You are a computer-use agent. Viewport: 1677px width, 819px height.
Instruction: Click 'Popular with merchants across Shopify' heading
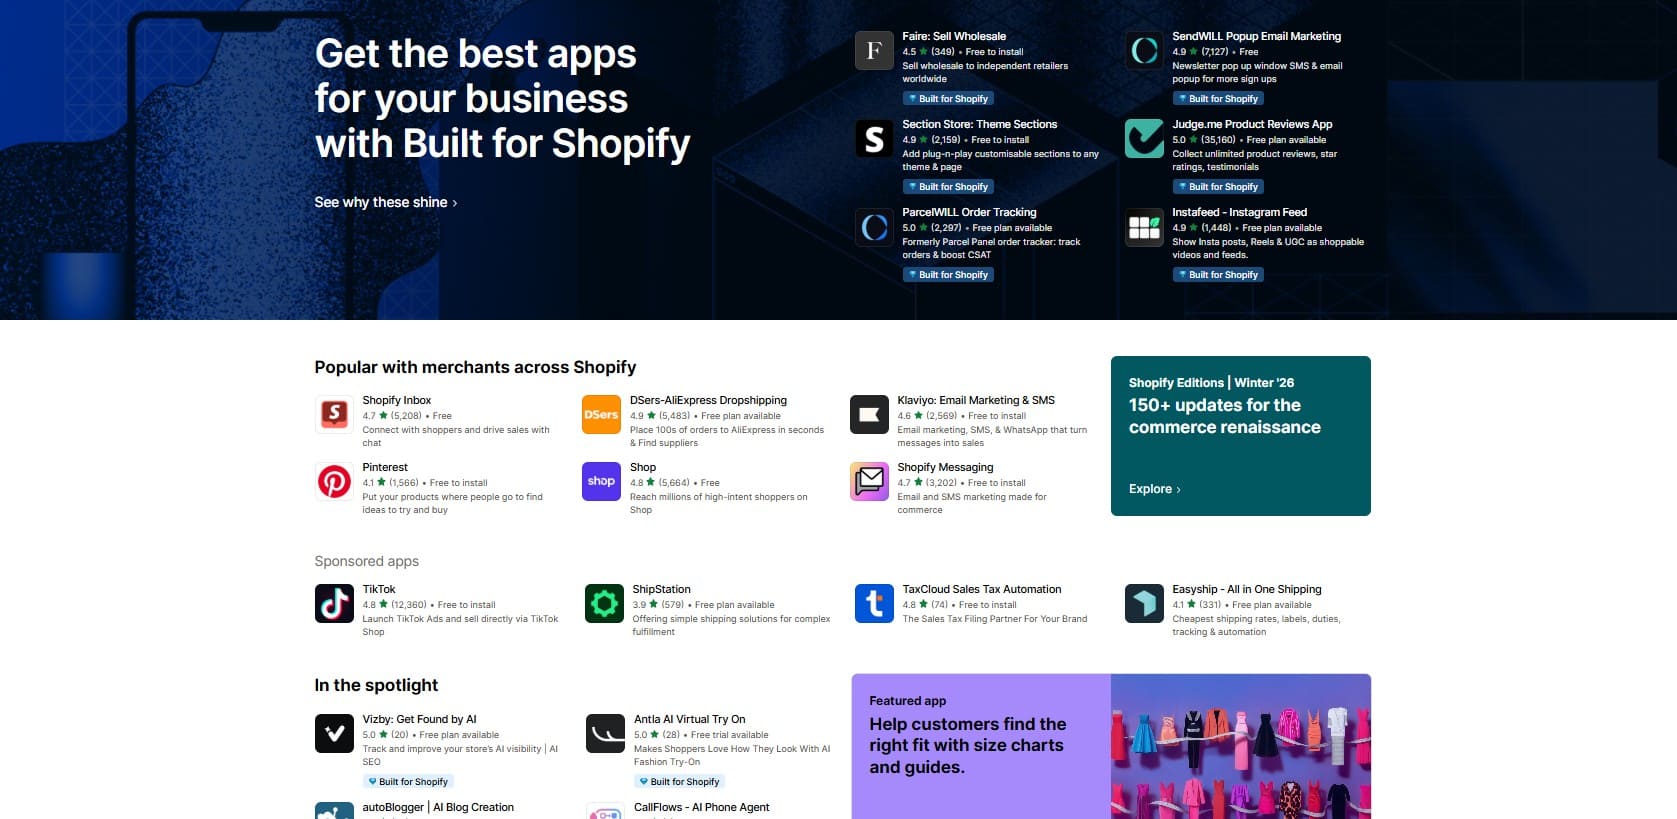pyautogui.click(x=475, y=367)
